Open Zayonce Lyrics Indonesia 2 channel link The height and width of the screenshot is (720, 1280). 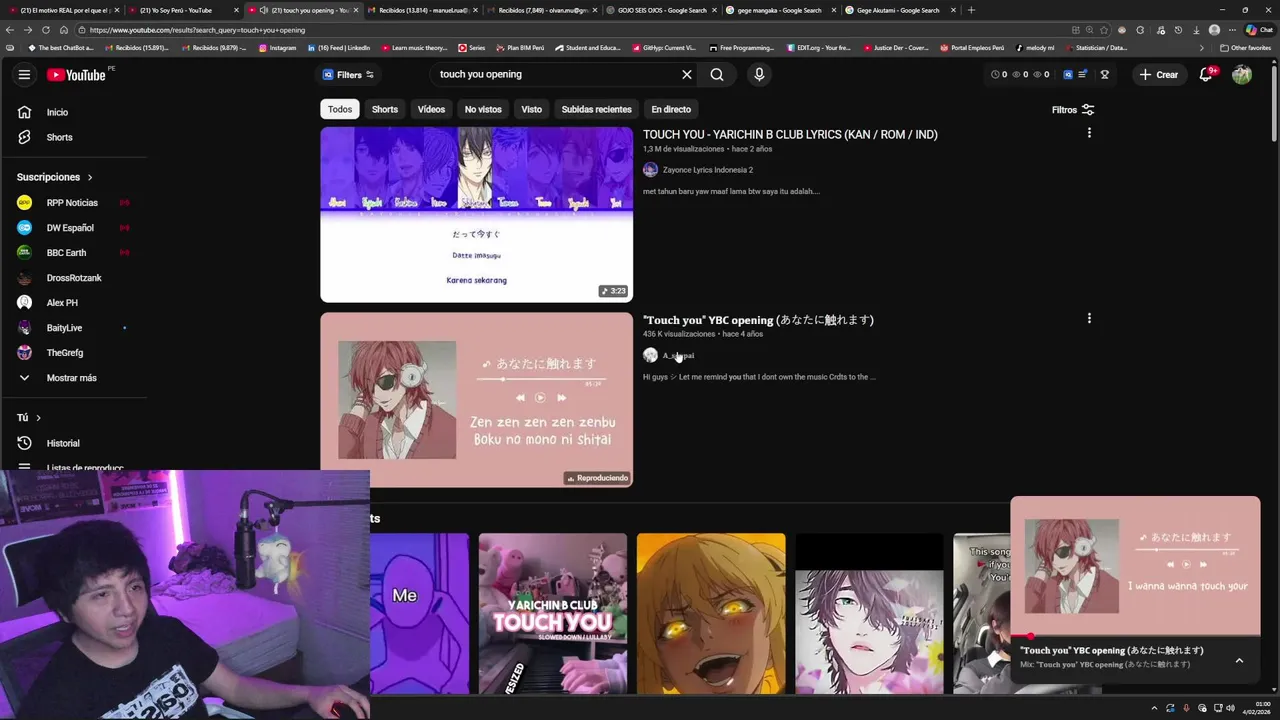tap(707, 170)
